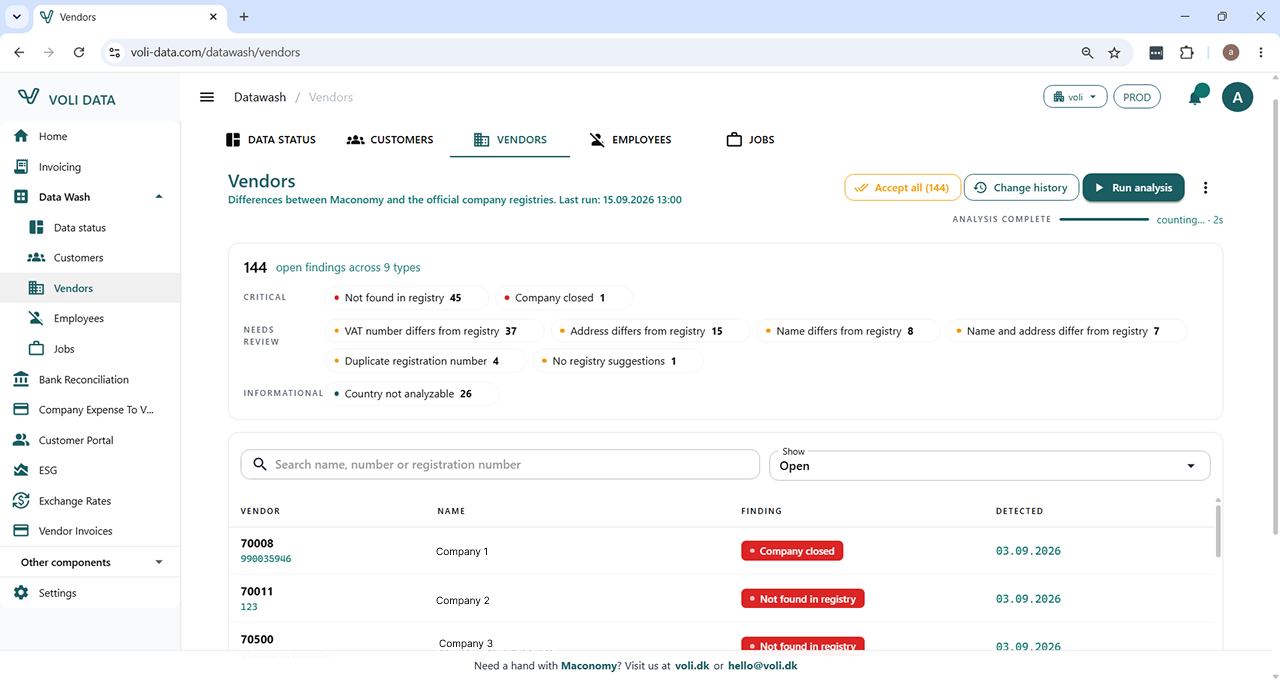Image resolution: width=1280 pixels, height=680 pixels.
Task: Click the PROD environment badge
Action: coord(1137,97)
